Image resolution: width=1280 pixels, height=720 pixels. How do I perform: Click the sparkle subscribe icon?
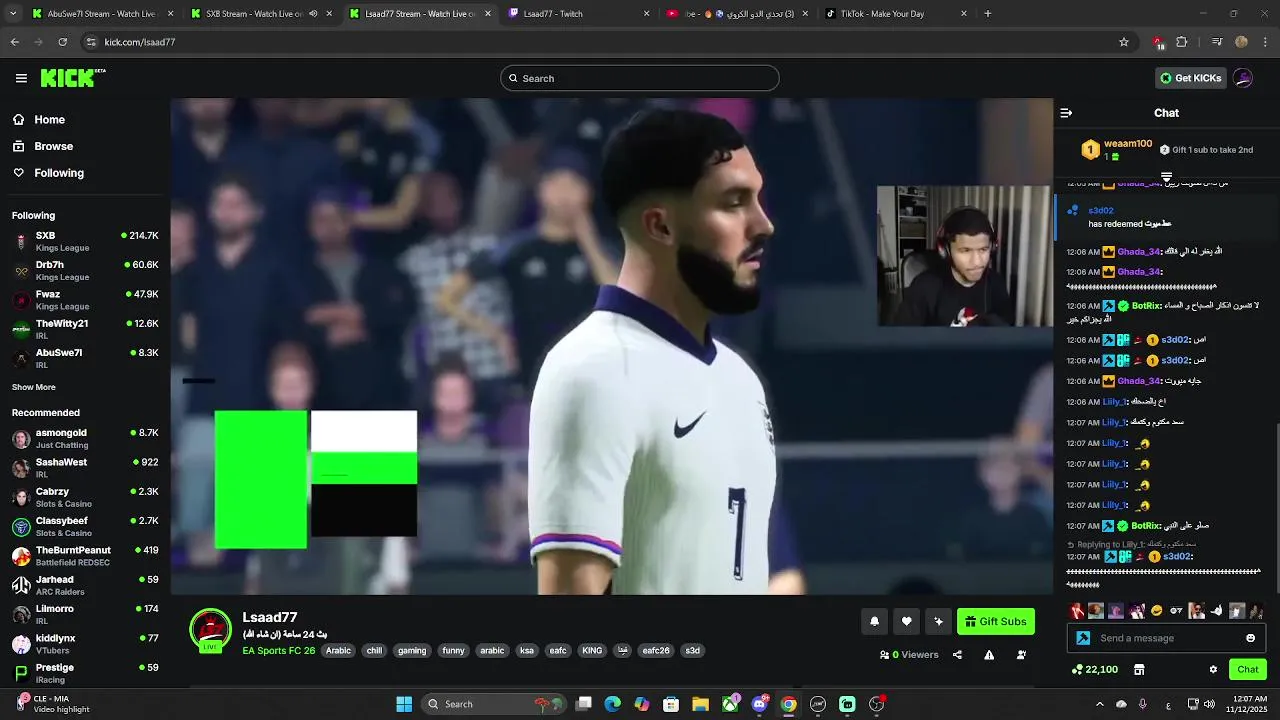tap(938, 622)
